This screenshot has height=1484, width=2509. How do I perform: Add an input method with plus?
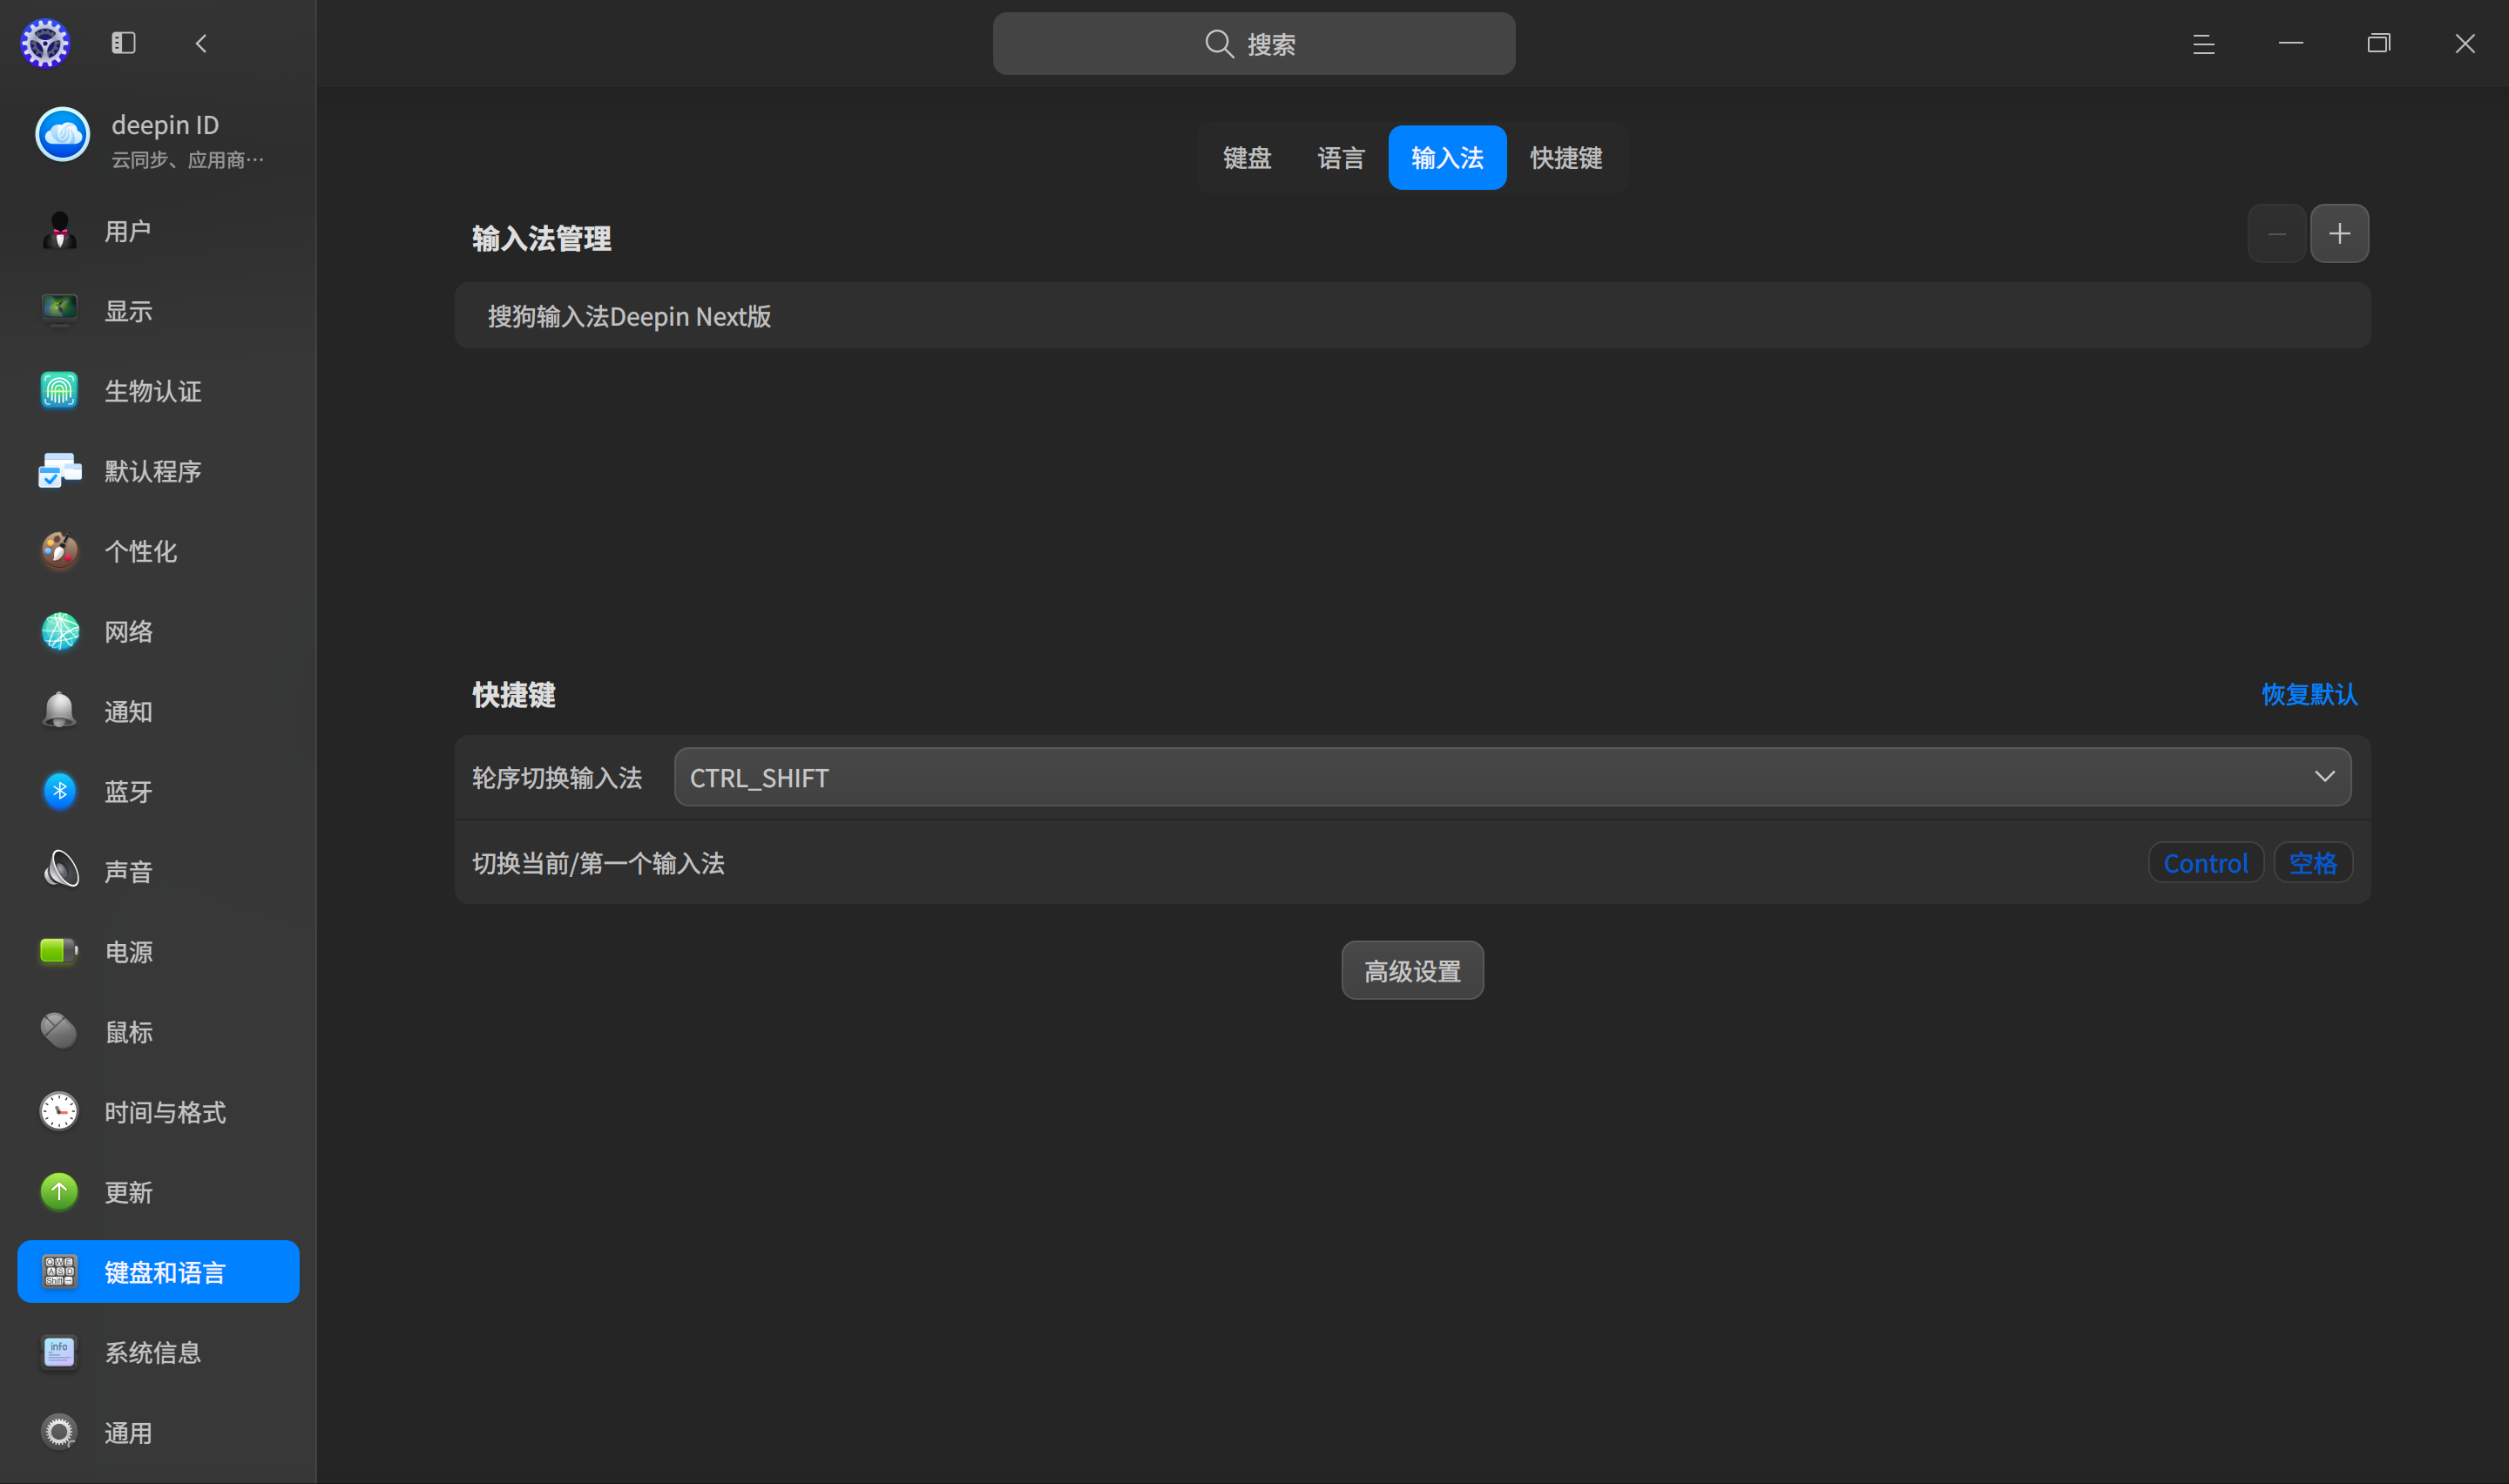click(x=2339, y=234)
